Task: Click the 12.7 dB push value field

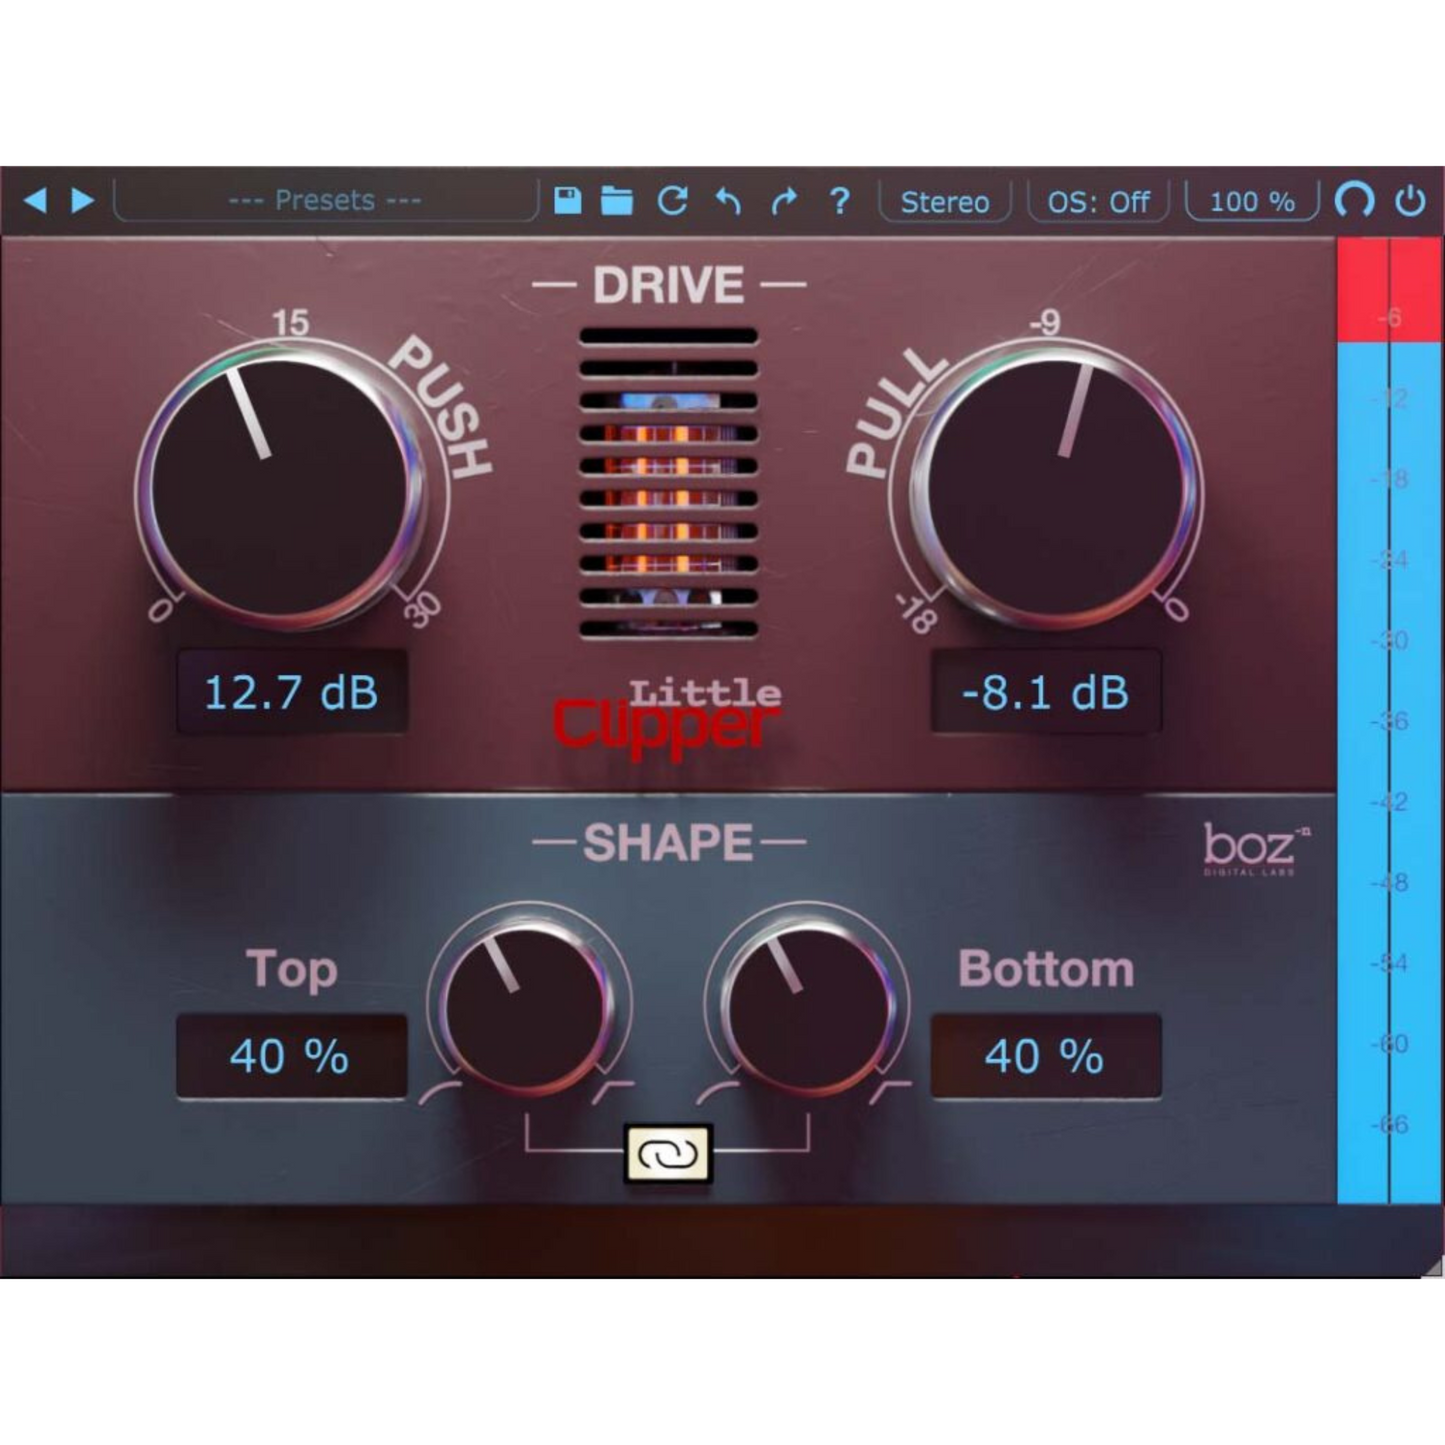Action: pos(291,692)
